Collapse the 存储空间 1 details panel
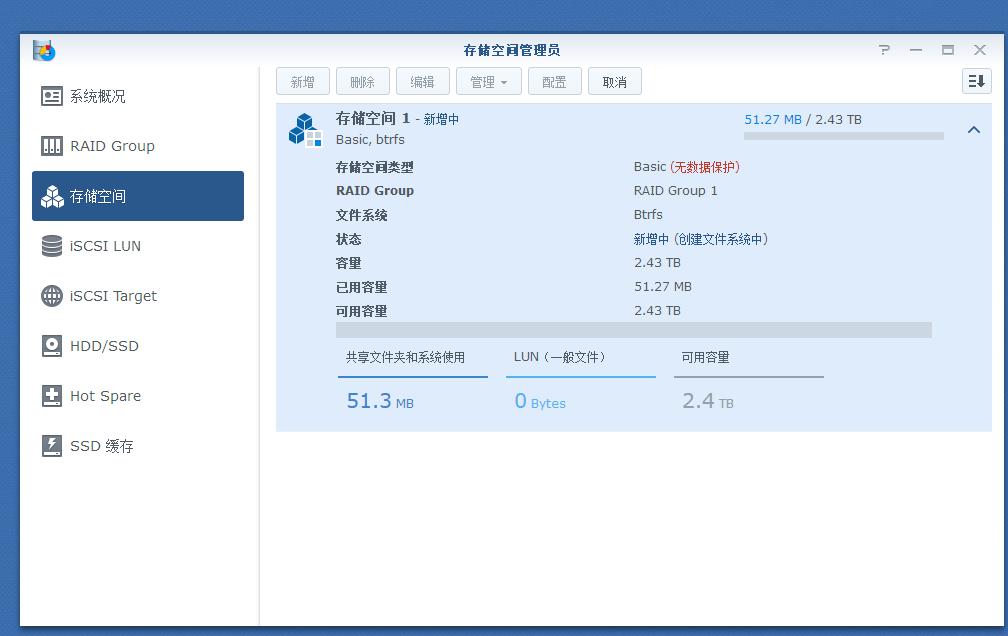The height and width of the screenshot is (636, 1008). [973, 130]
